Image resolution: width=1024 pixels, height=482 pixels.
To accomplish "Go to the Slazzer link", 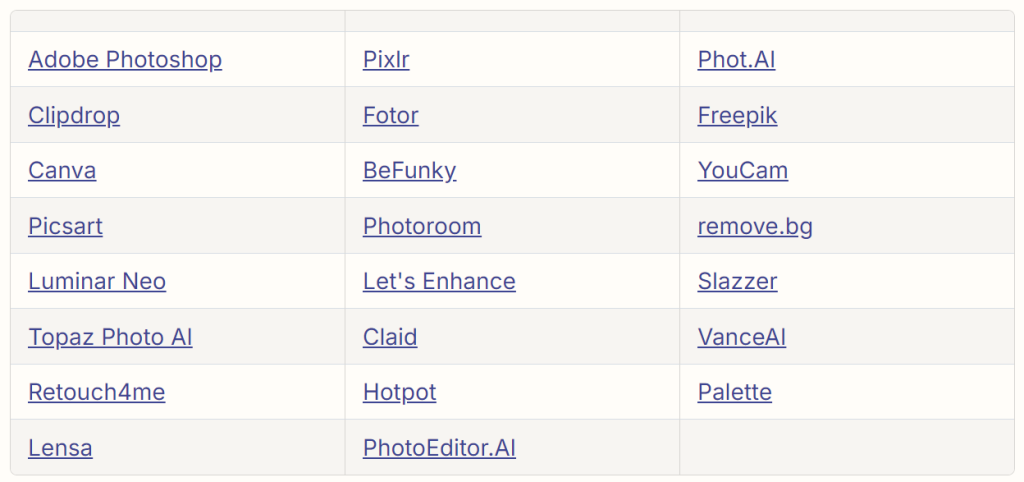I will click(737, 282).
